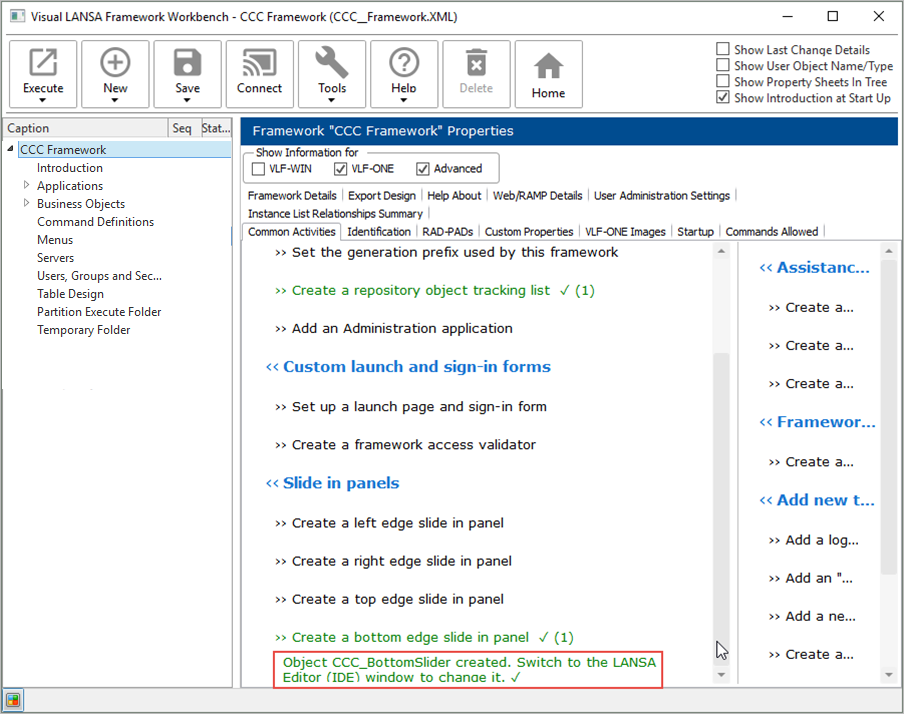Click the Save floppy disk icon
Screen dimensions: 904x714
pyautogui.click(x=187, y=64)
